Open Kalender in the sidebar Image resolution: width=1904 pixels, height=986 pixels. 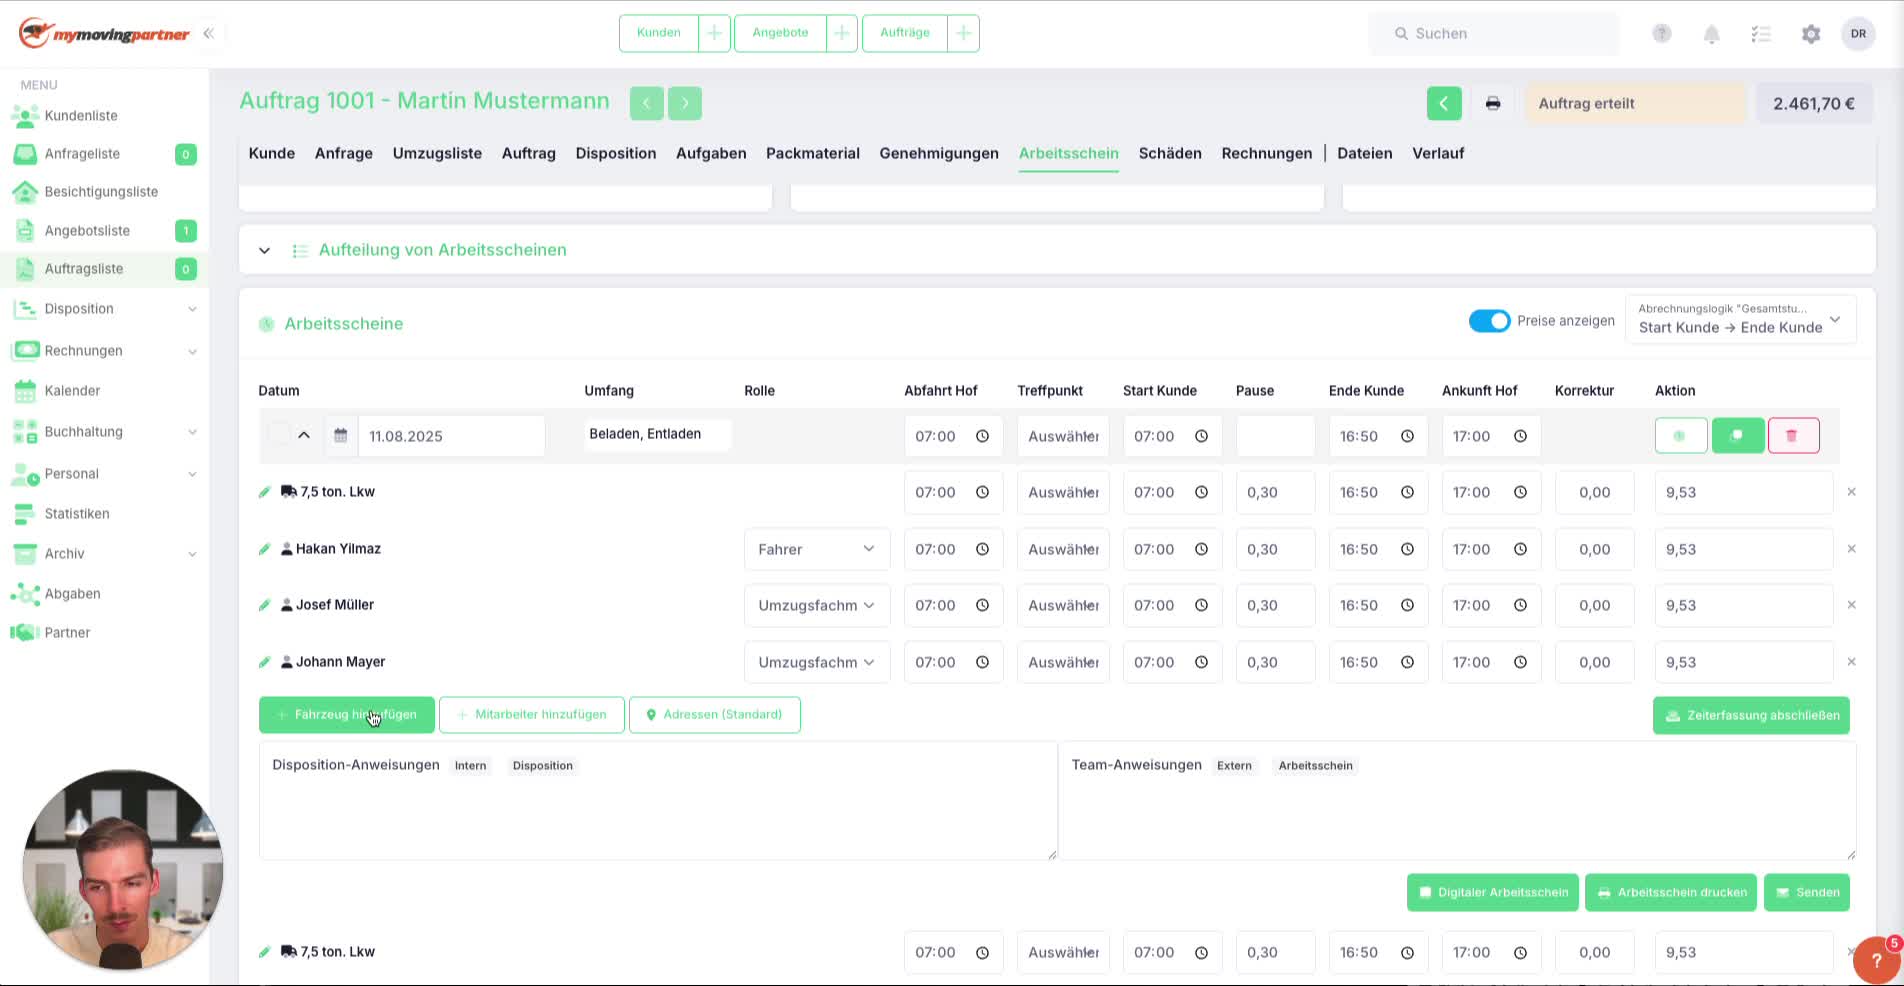click(x=72, y=391)
